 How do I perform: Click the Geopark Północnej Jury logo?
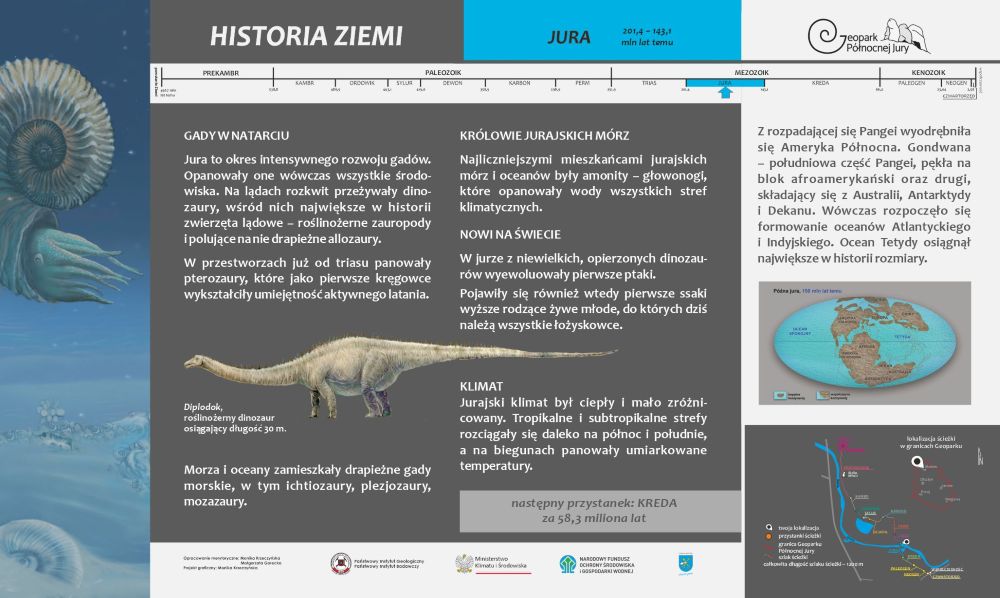(x=870, y=35)
